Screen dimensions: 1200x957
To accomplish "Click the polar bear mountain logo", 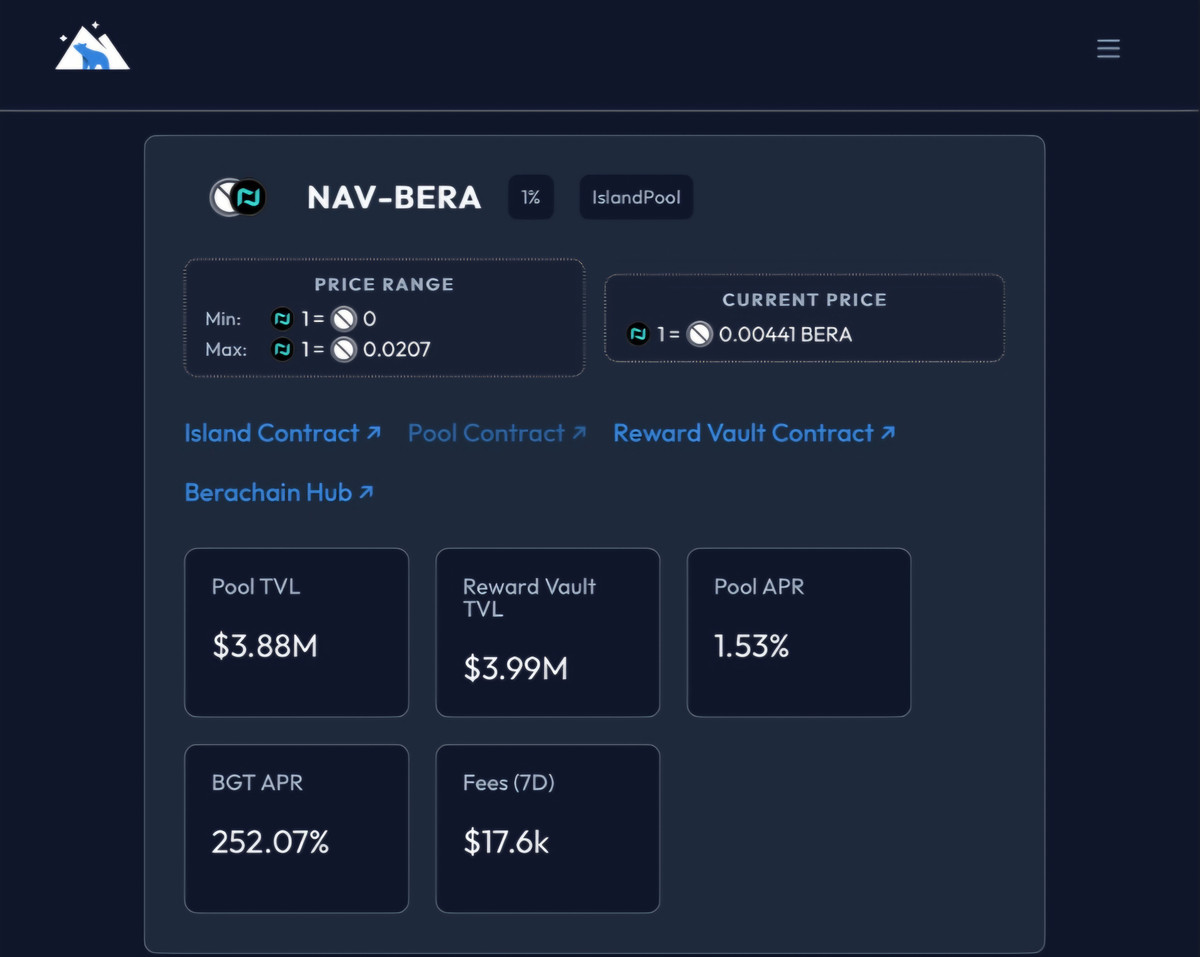I will click(x=92, y=48).
